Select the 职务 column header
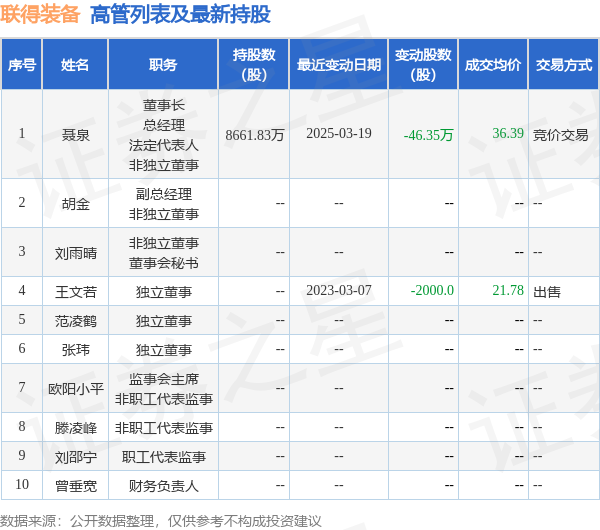The width and height of the screenshot is (600, 530). (163, 64)
